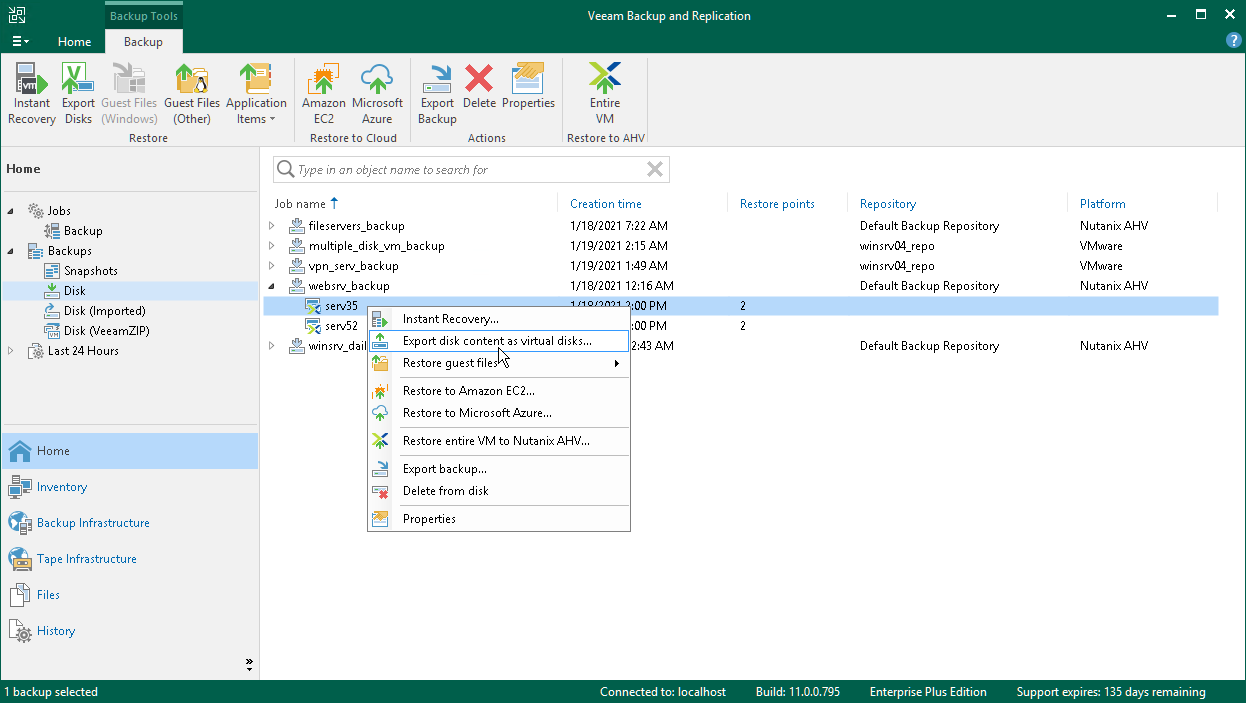Viewport: 1246px width, 703px height.
Task: Click navigation pane overflow chevron
Action: coord(249,663)
